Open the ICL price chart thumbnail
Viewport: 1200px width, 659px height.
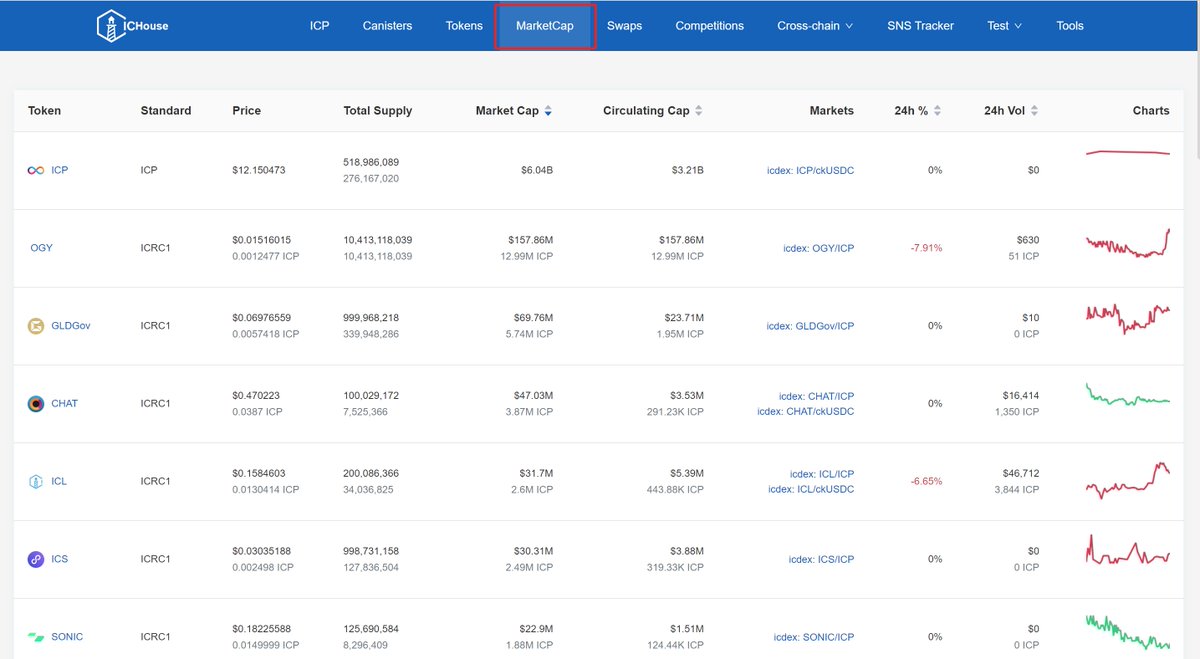[x=1128, y=480]
